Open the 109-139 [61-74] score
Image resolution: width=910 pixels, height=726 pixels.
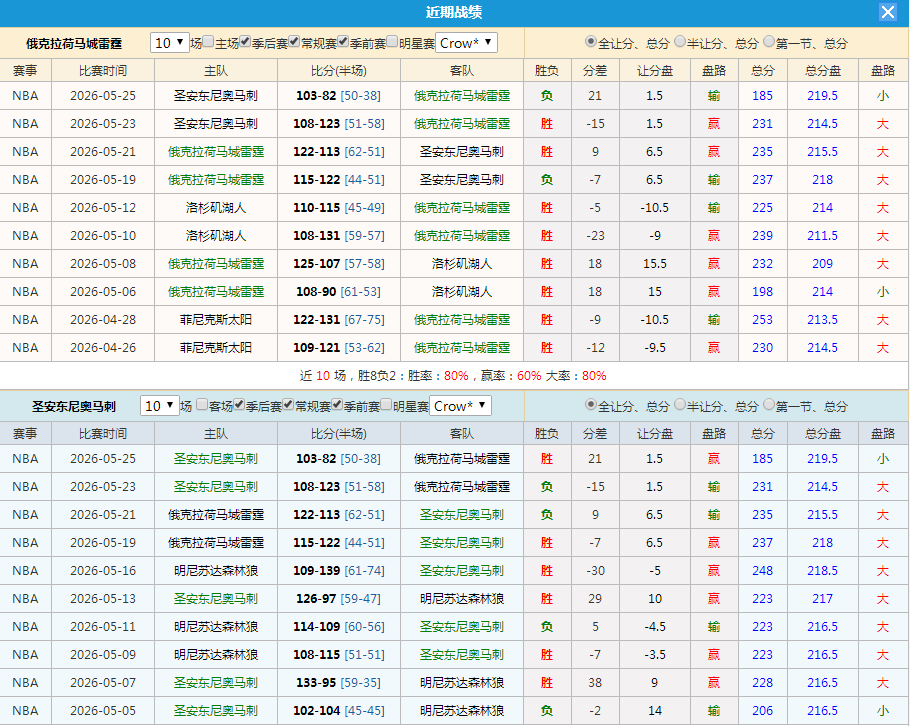click(339, 570)
